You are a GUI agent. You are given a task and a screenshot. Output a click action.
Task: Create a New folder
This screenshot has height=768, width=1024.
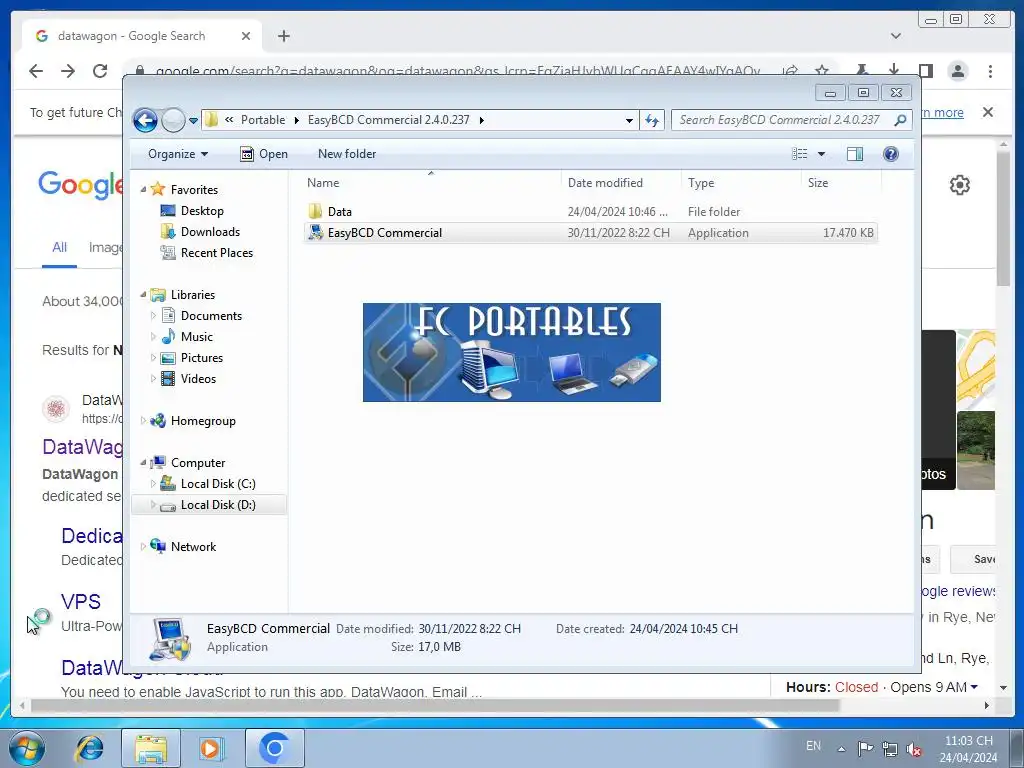click(x=347, y=154)
